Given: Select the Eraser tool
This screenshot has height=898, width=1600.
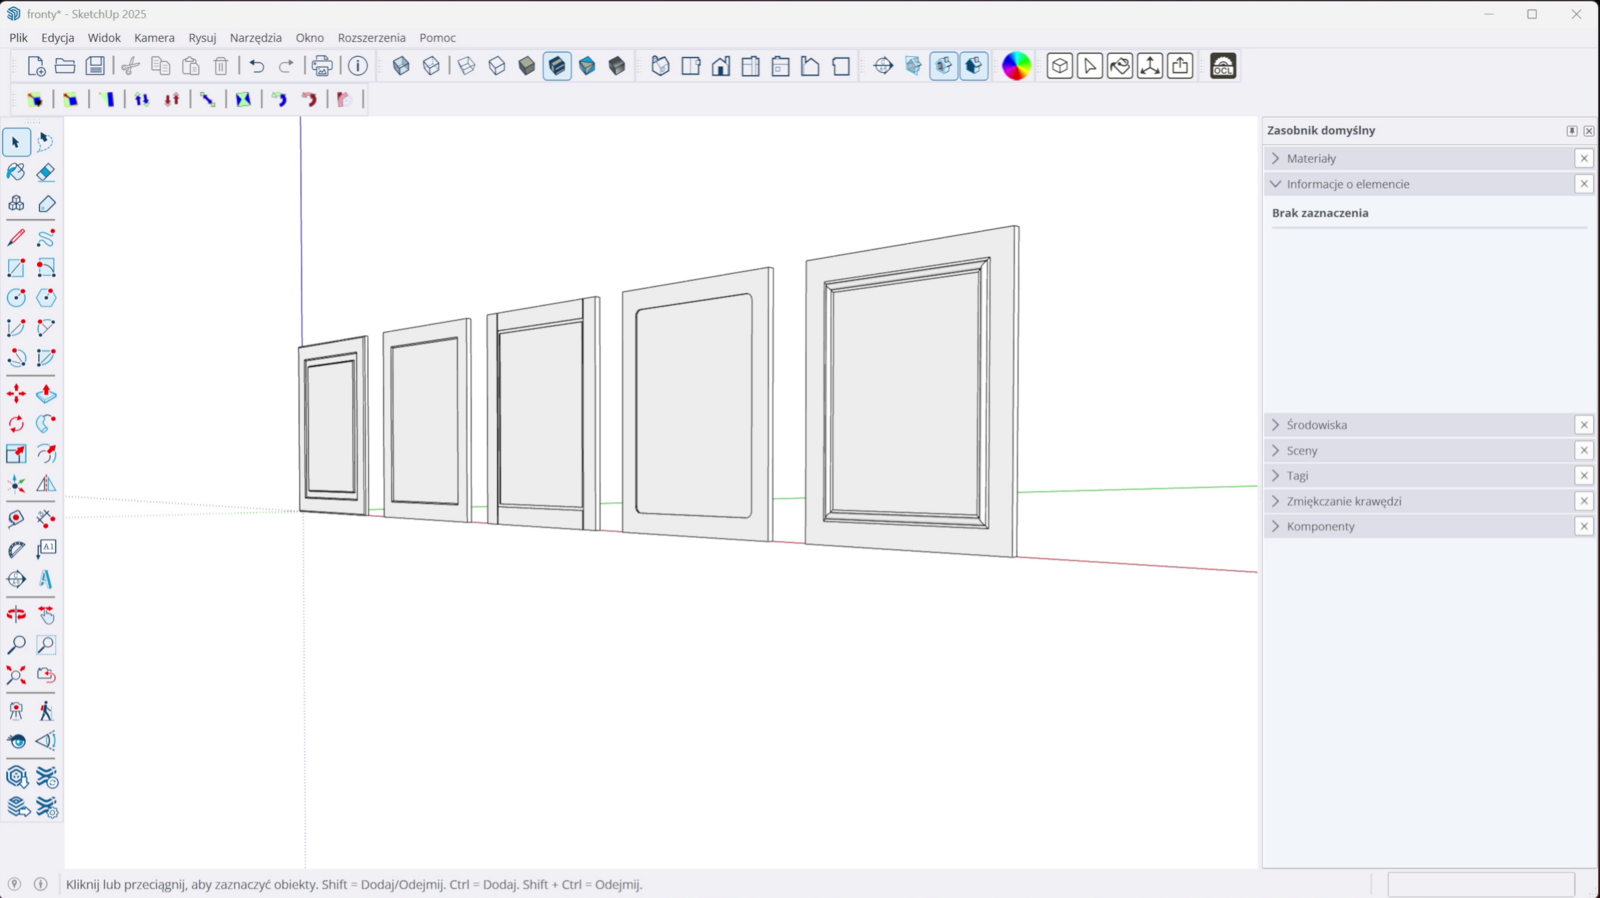Looking at the screenshot, I should pyautogui.click(x=46, y=173).
